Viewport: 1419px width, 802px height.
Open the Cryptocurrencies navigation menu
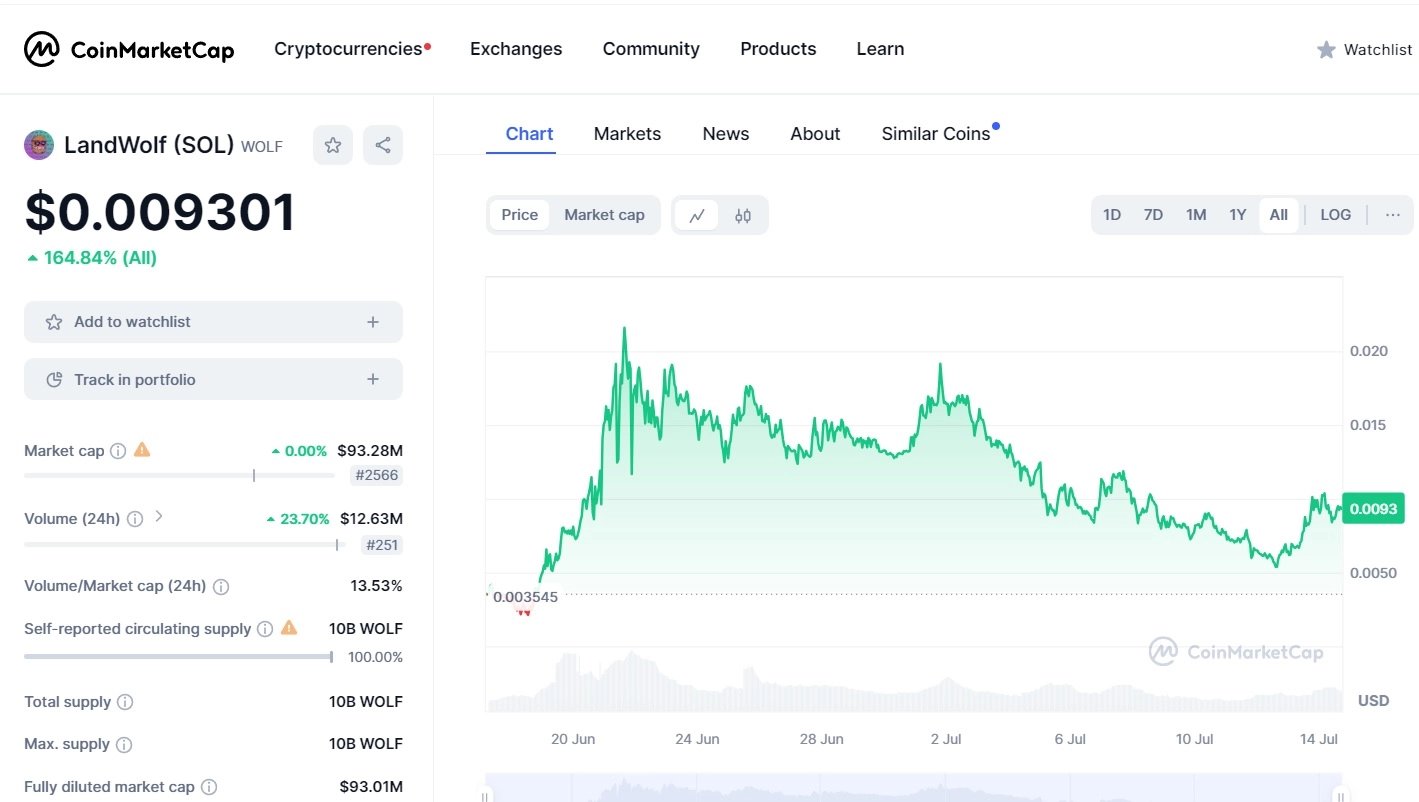click(348, 49)
